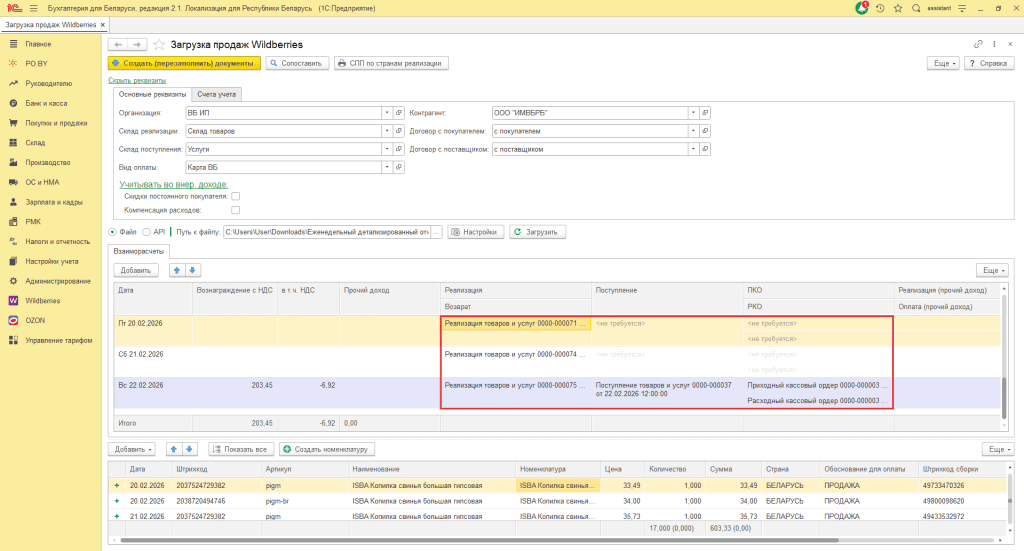Screen dimensions: 1024x551
Task: Expand the Склад реализации dropdown
Action: [386, 131]
